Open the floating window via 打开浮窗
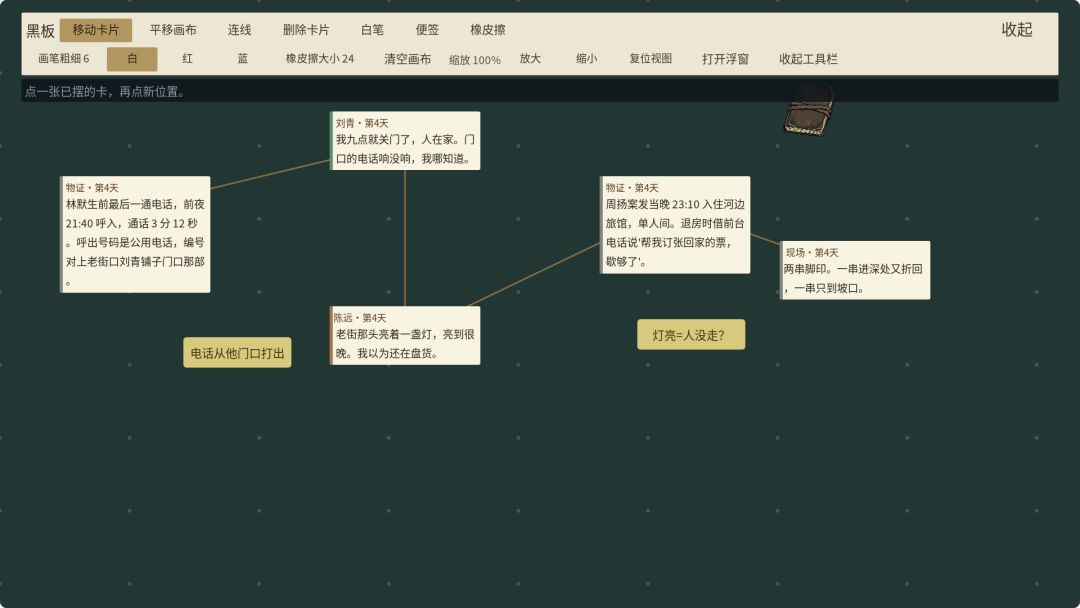This screenshot has width=1080, height=608. 725,59
